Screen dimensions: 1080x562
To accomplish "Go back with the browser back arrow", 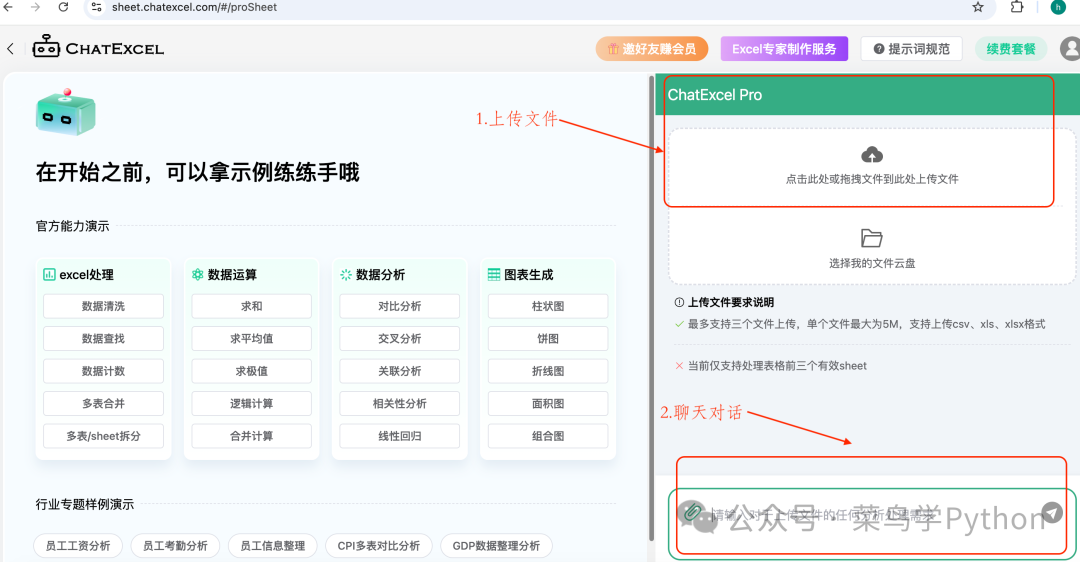I will (8, 7).
